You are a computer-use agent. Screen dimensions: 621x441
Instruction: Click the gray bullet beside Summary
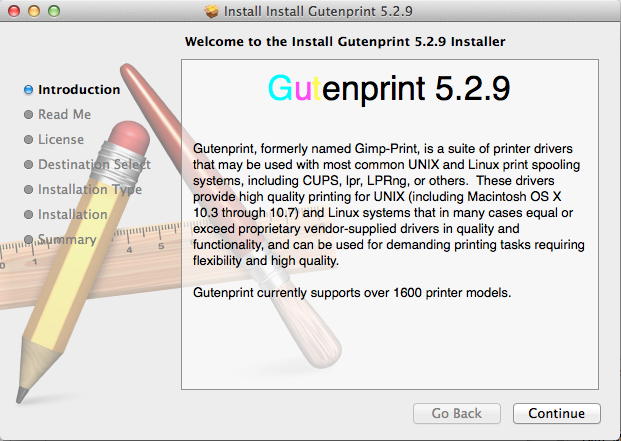point(29,239)
